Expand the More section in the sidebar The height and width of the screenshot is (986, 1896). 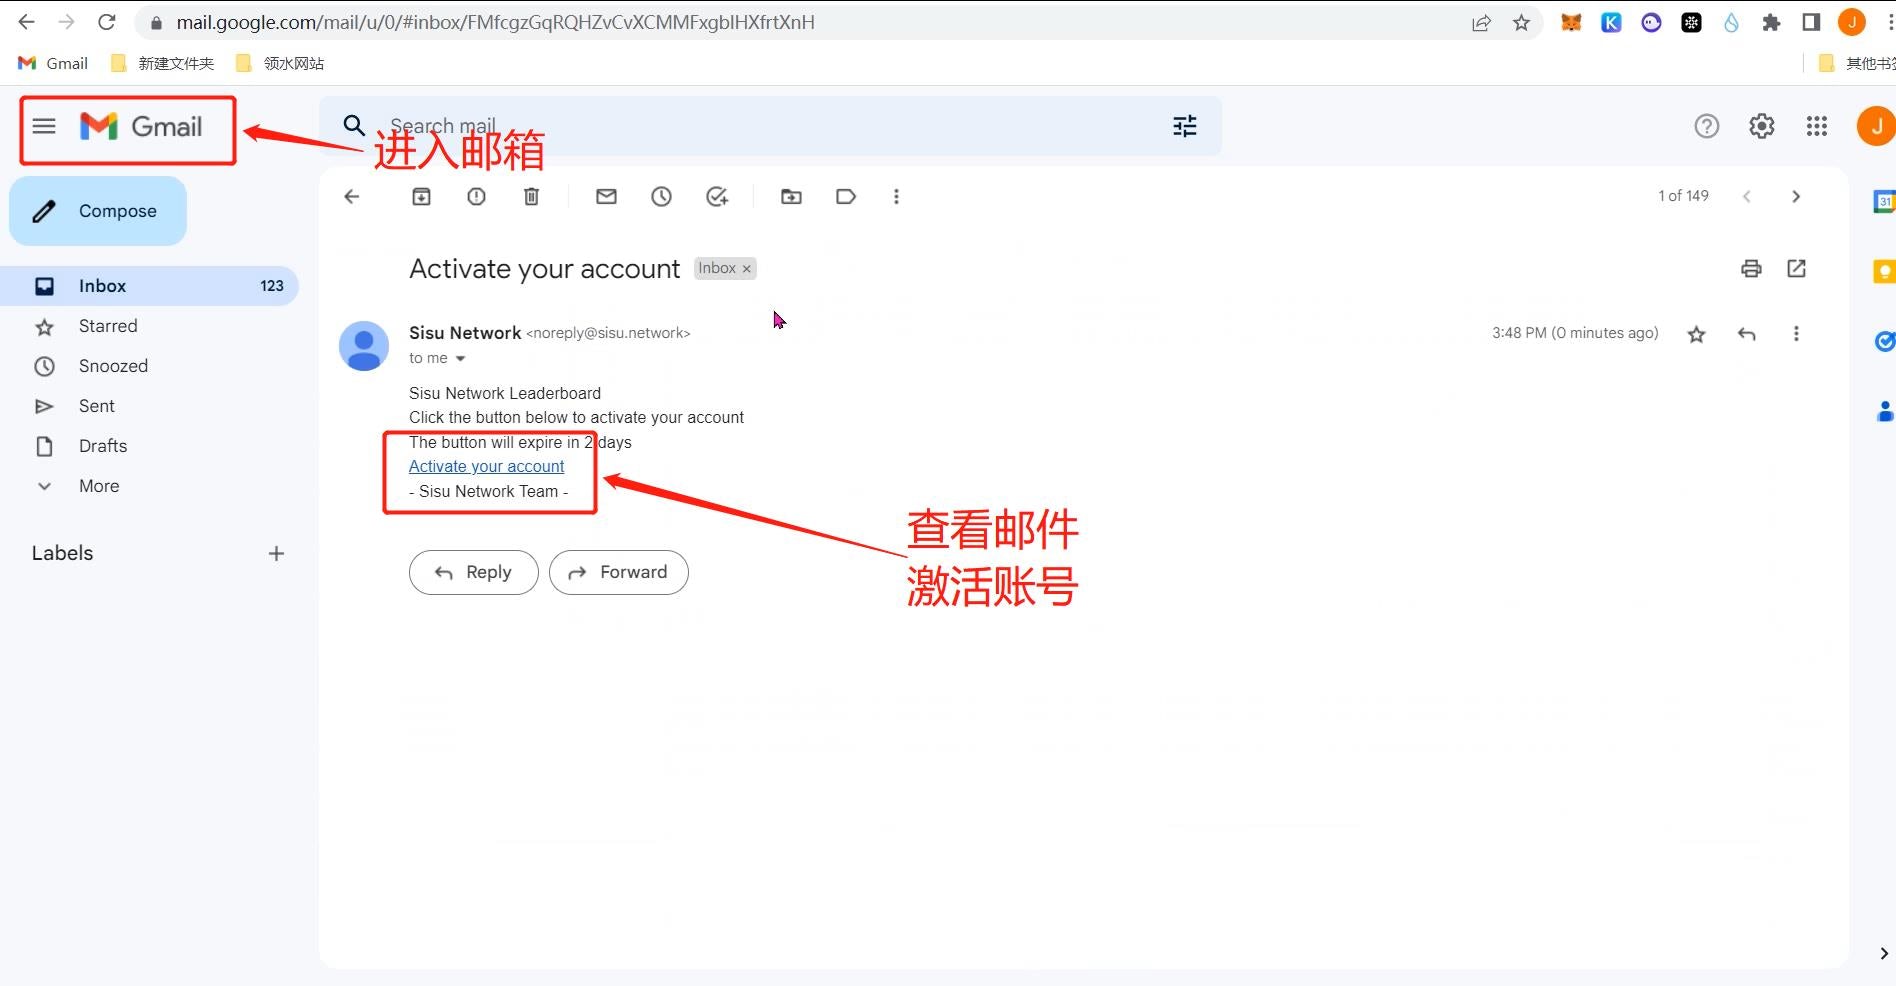98,486
